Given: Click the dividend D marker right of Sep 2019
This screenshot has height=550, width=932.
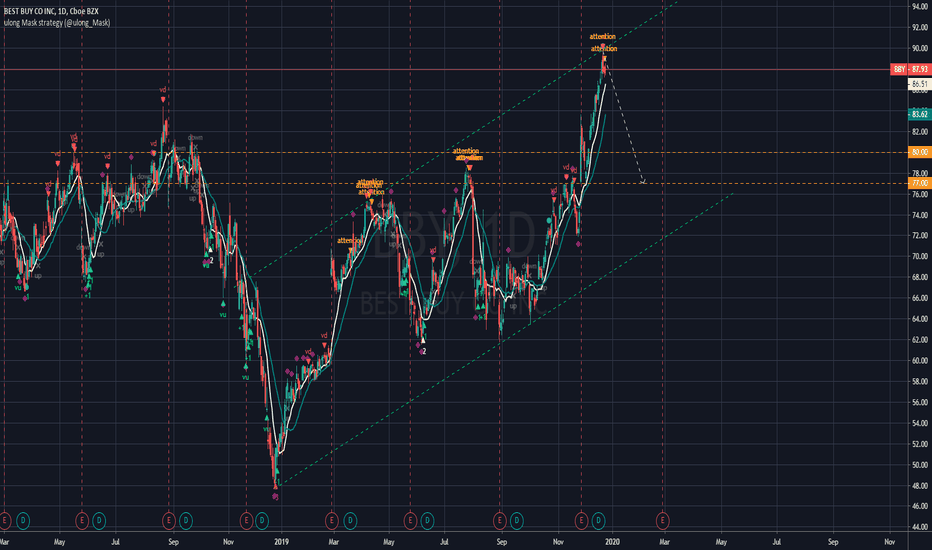Looking at the screenshot, I should click(516, 521).
